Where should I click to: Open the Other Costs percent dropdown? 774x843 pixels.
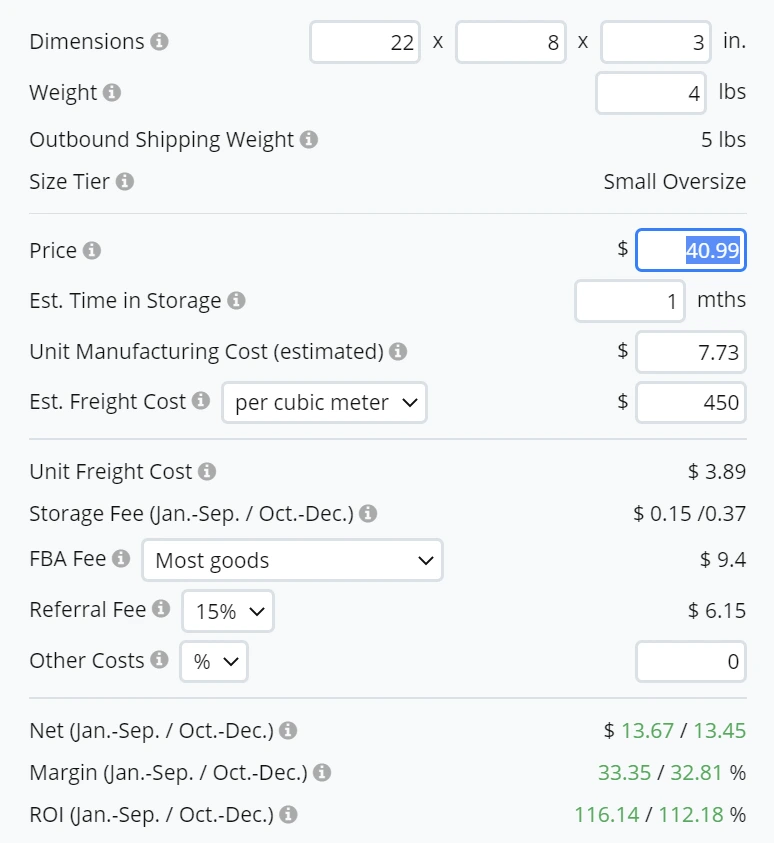tap(213, 661)
